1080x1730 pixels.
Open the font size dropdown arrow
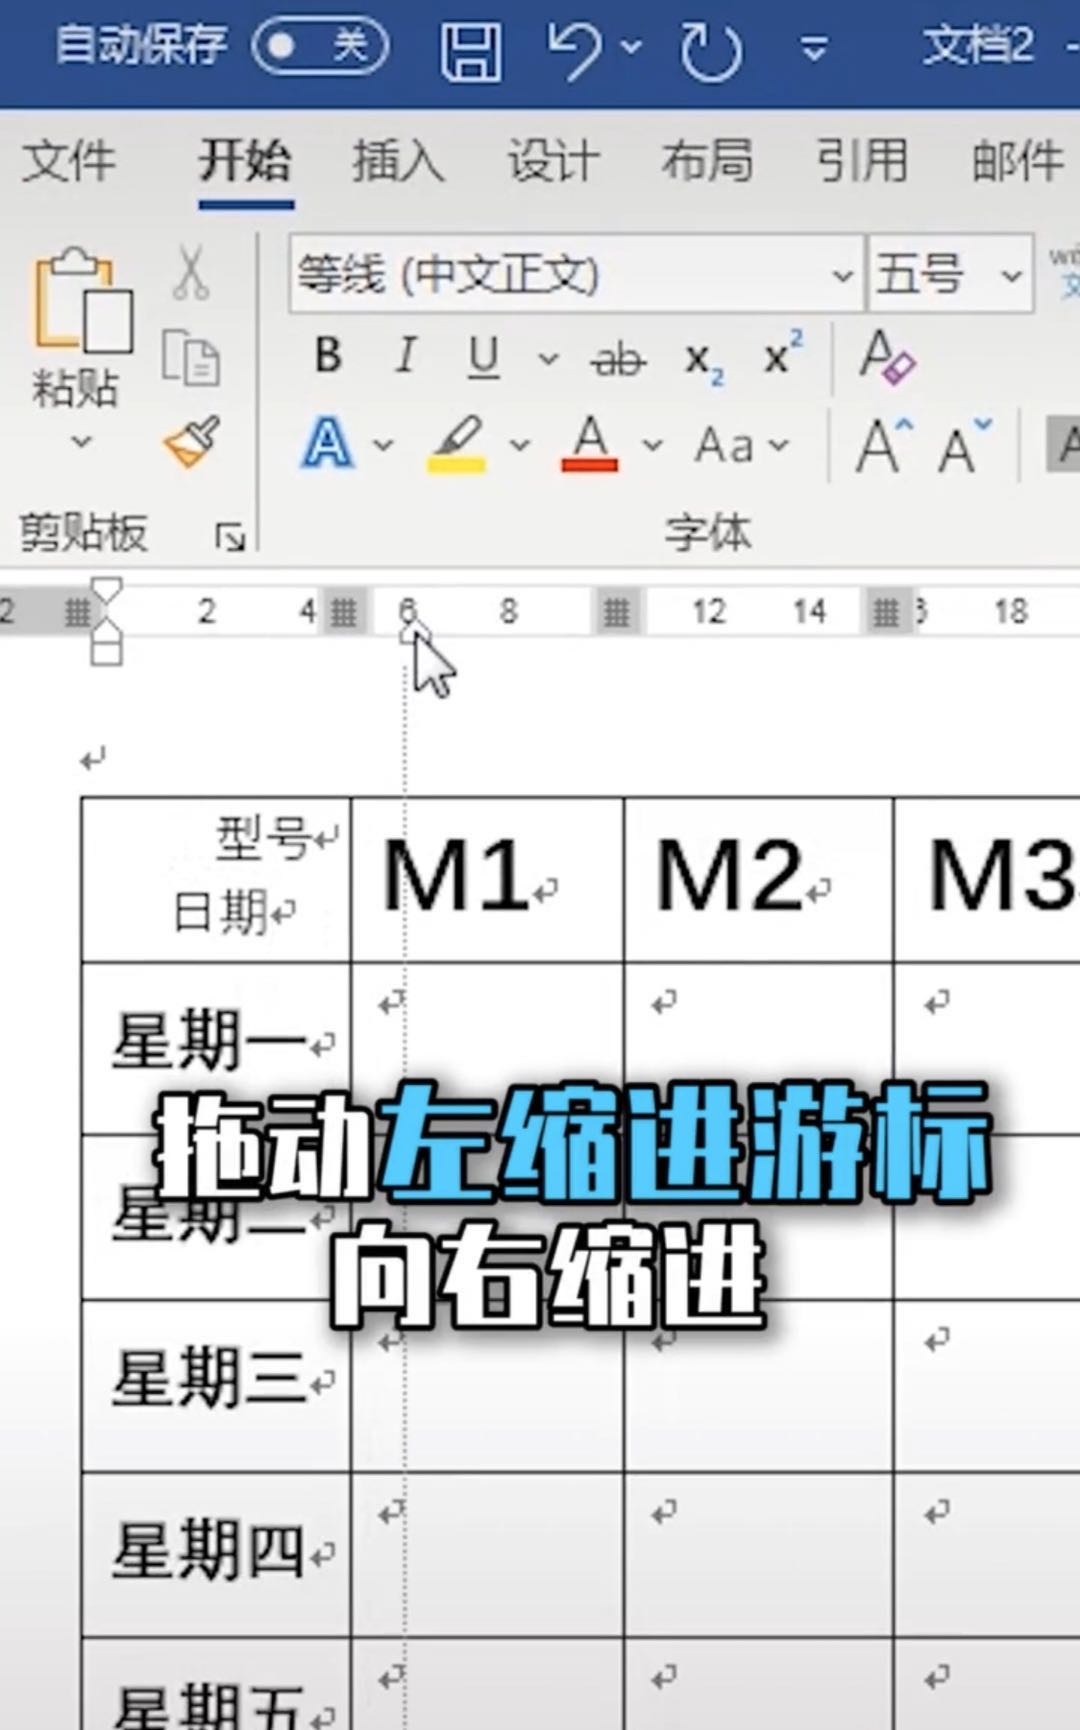click(x=1013, y=275)
